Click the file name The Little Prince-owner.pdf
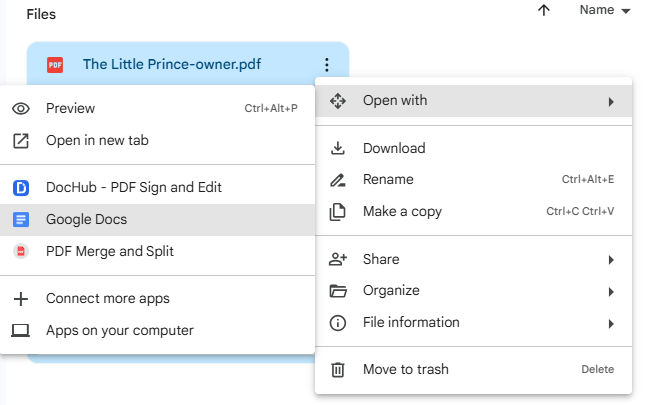This screenshot has width=653, height=405. point(172,65)
